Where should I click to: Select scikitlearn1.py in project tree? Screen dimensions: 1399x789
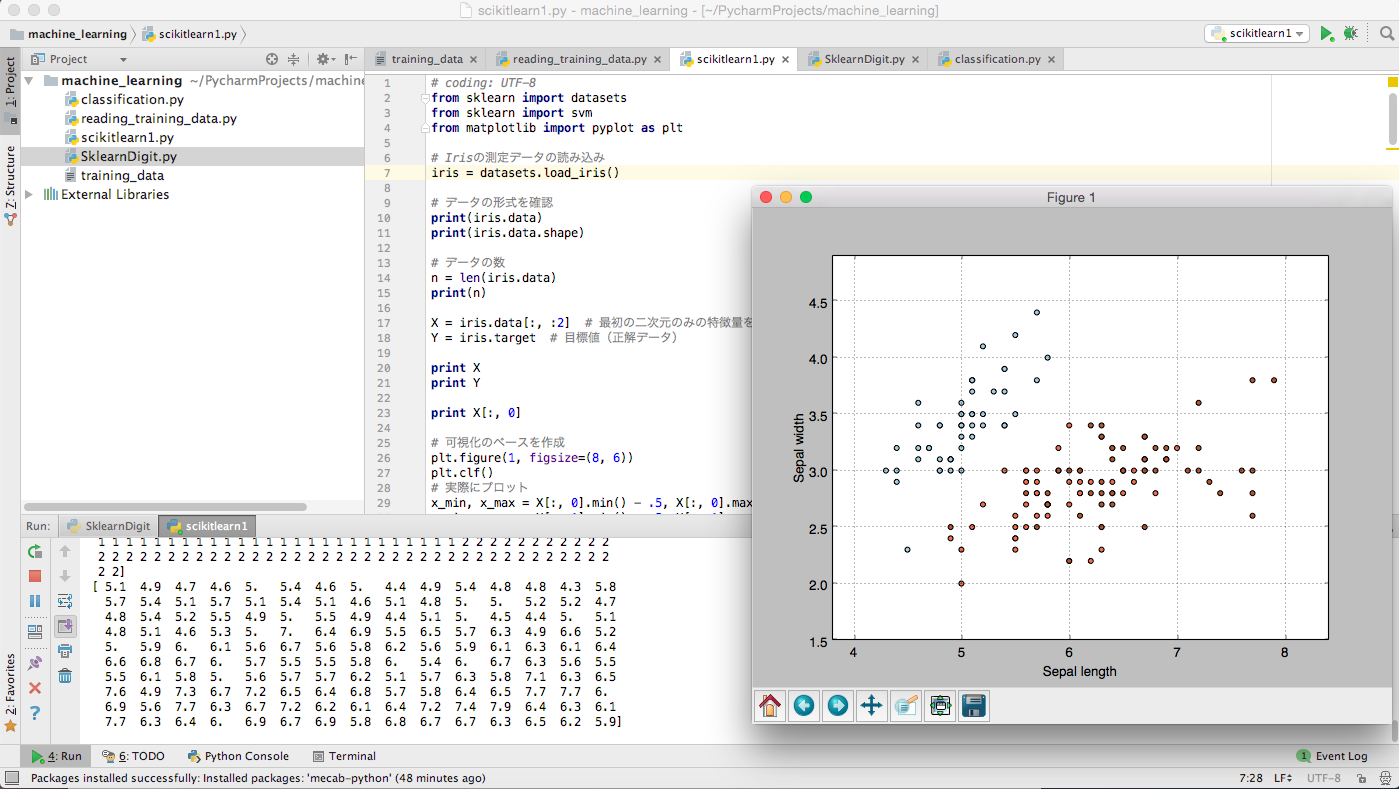(x=118, y=137)
